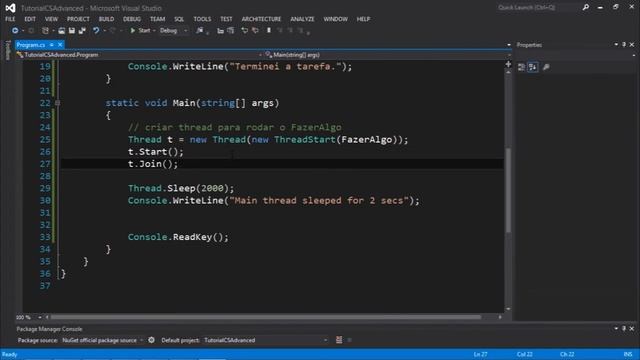Image resolution: width=640 pixels, height=360 pixels.
Task: Open the SQL menu
Action: [179, 19]
